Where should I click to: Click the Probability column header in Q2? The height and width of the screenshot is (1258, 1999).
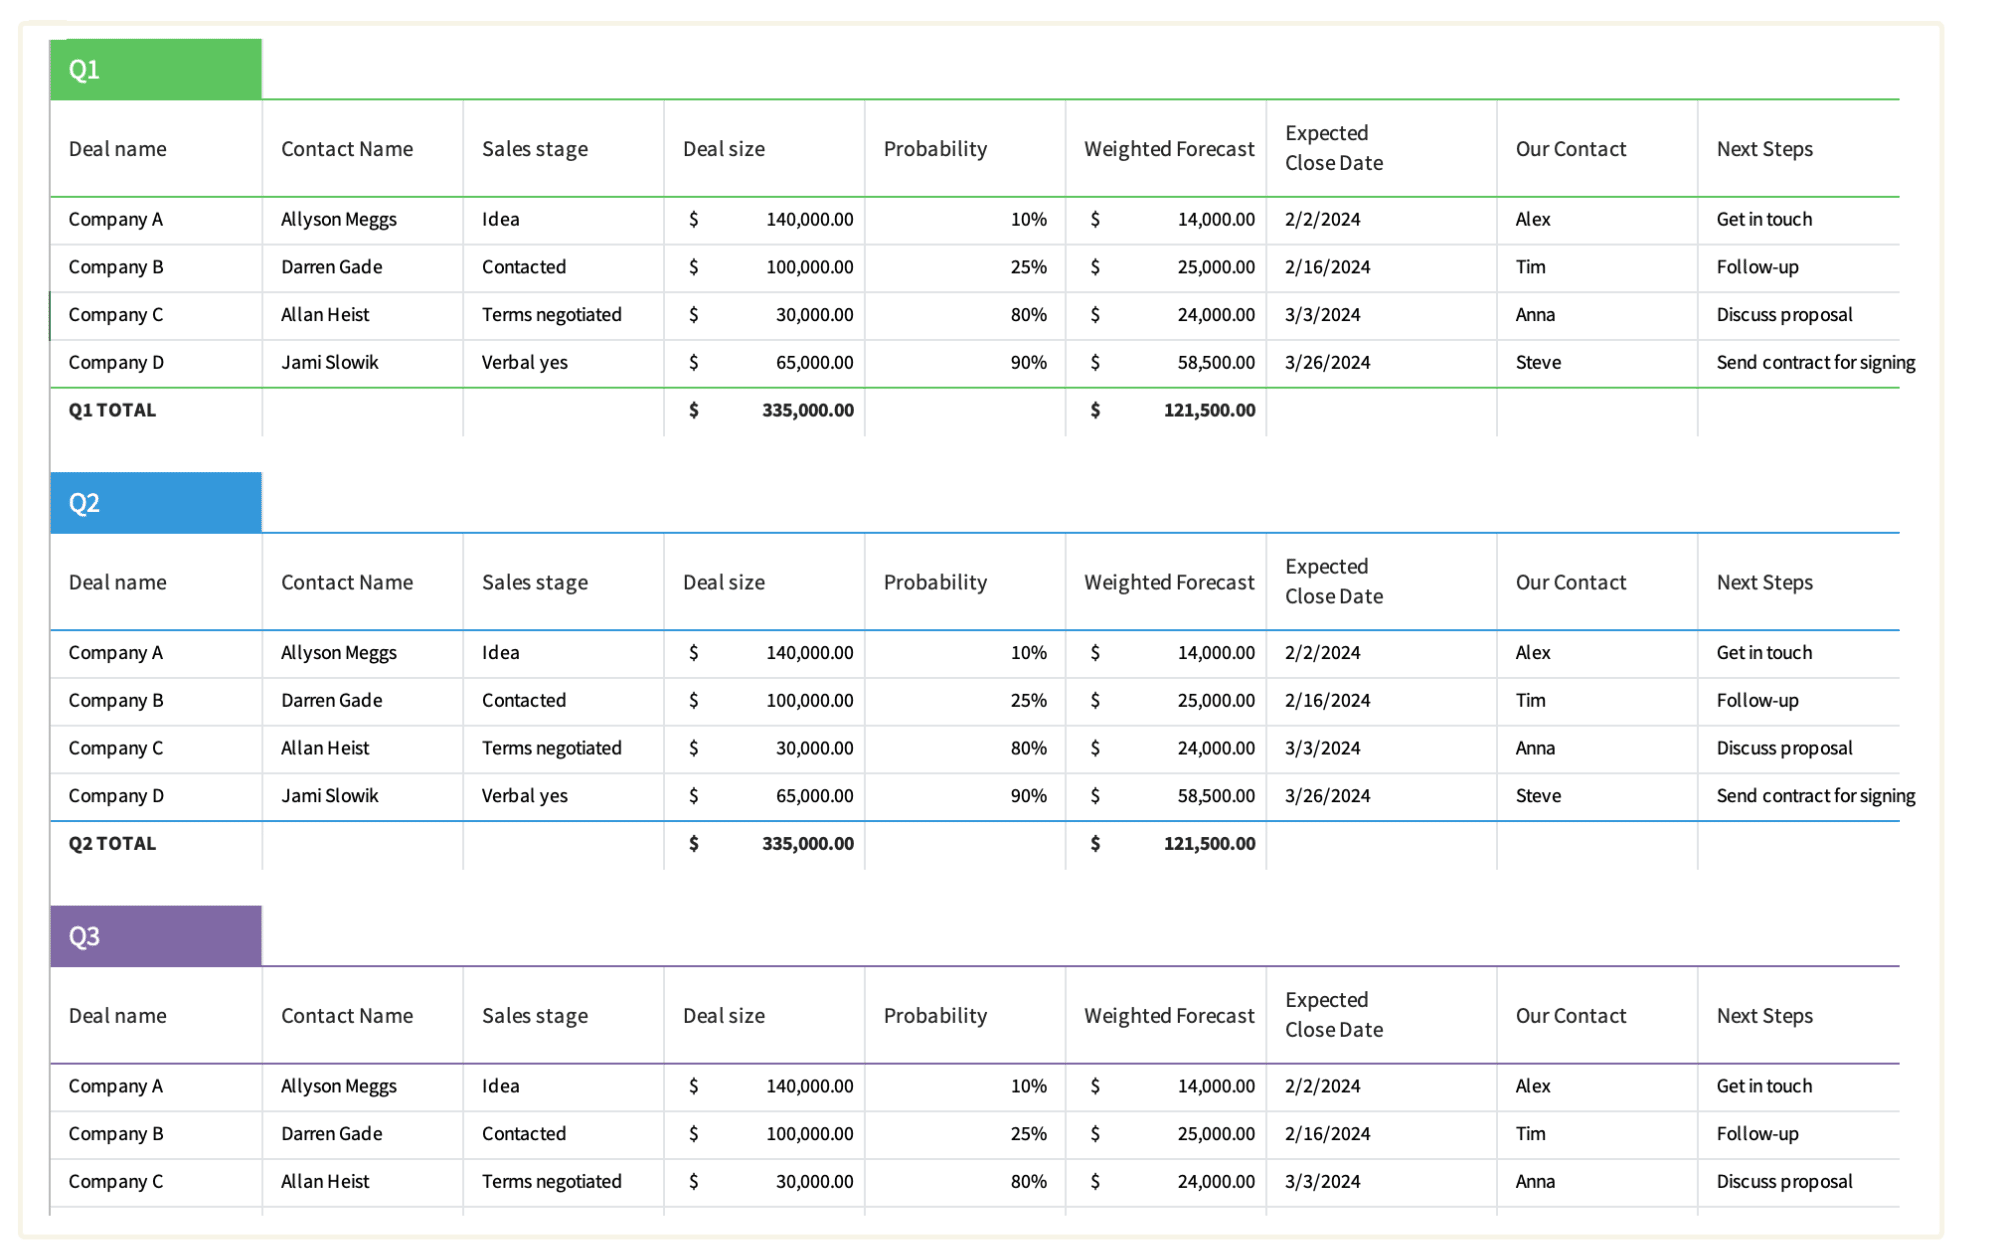(934, 581)
